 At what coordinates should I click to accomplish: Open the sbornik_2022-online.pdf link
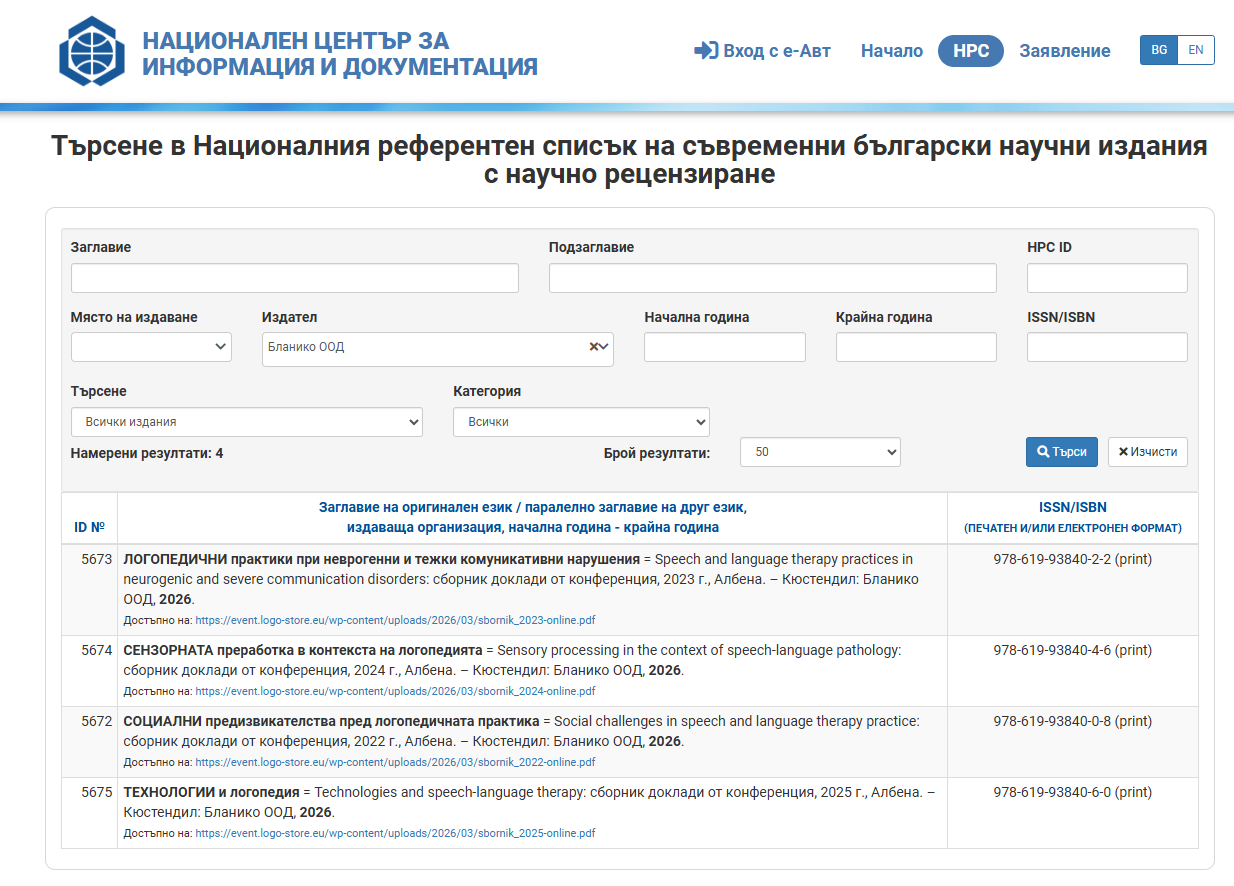tap(395, 762)
